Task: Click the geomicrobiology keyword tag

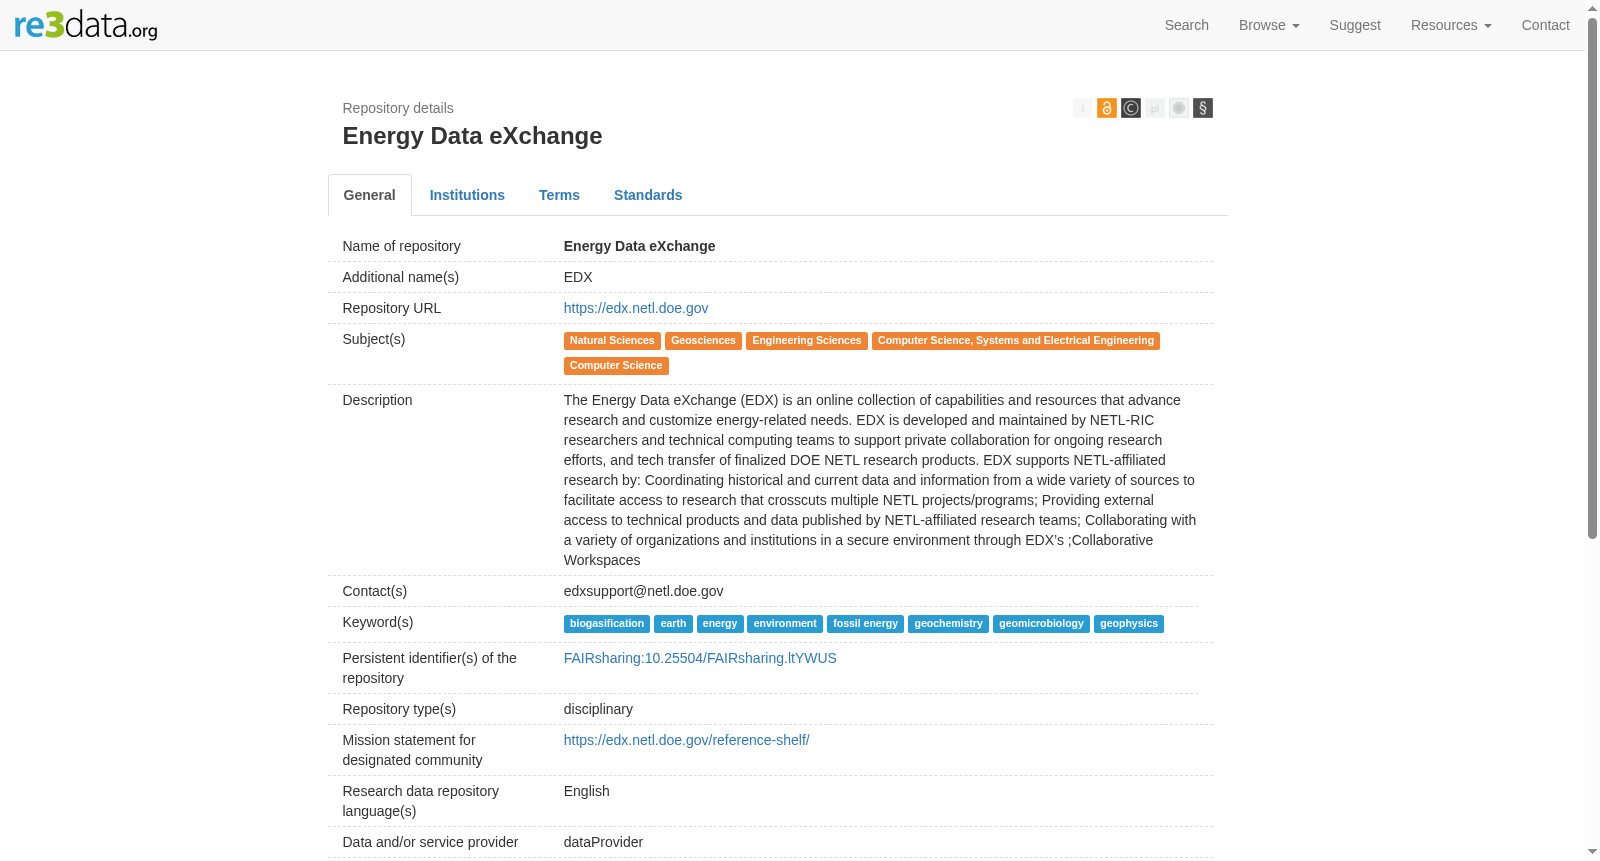Action: pos(1041,624)
